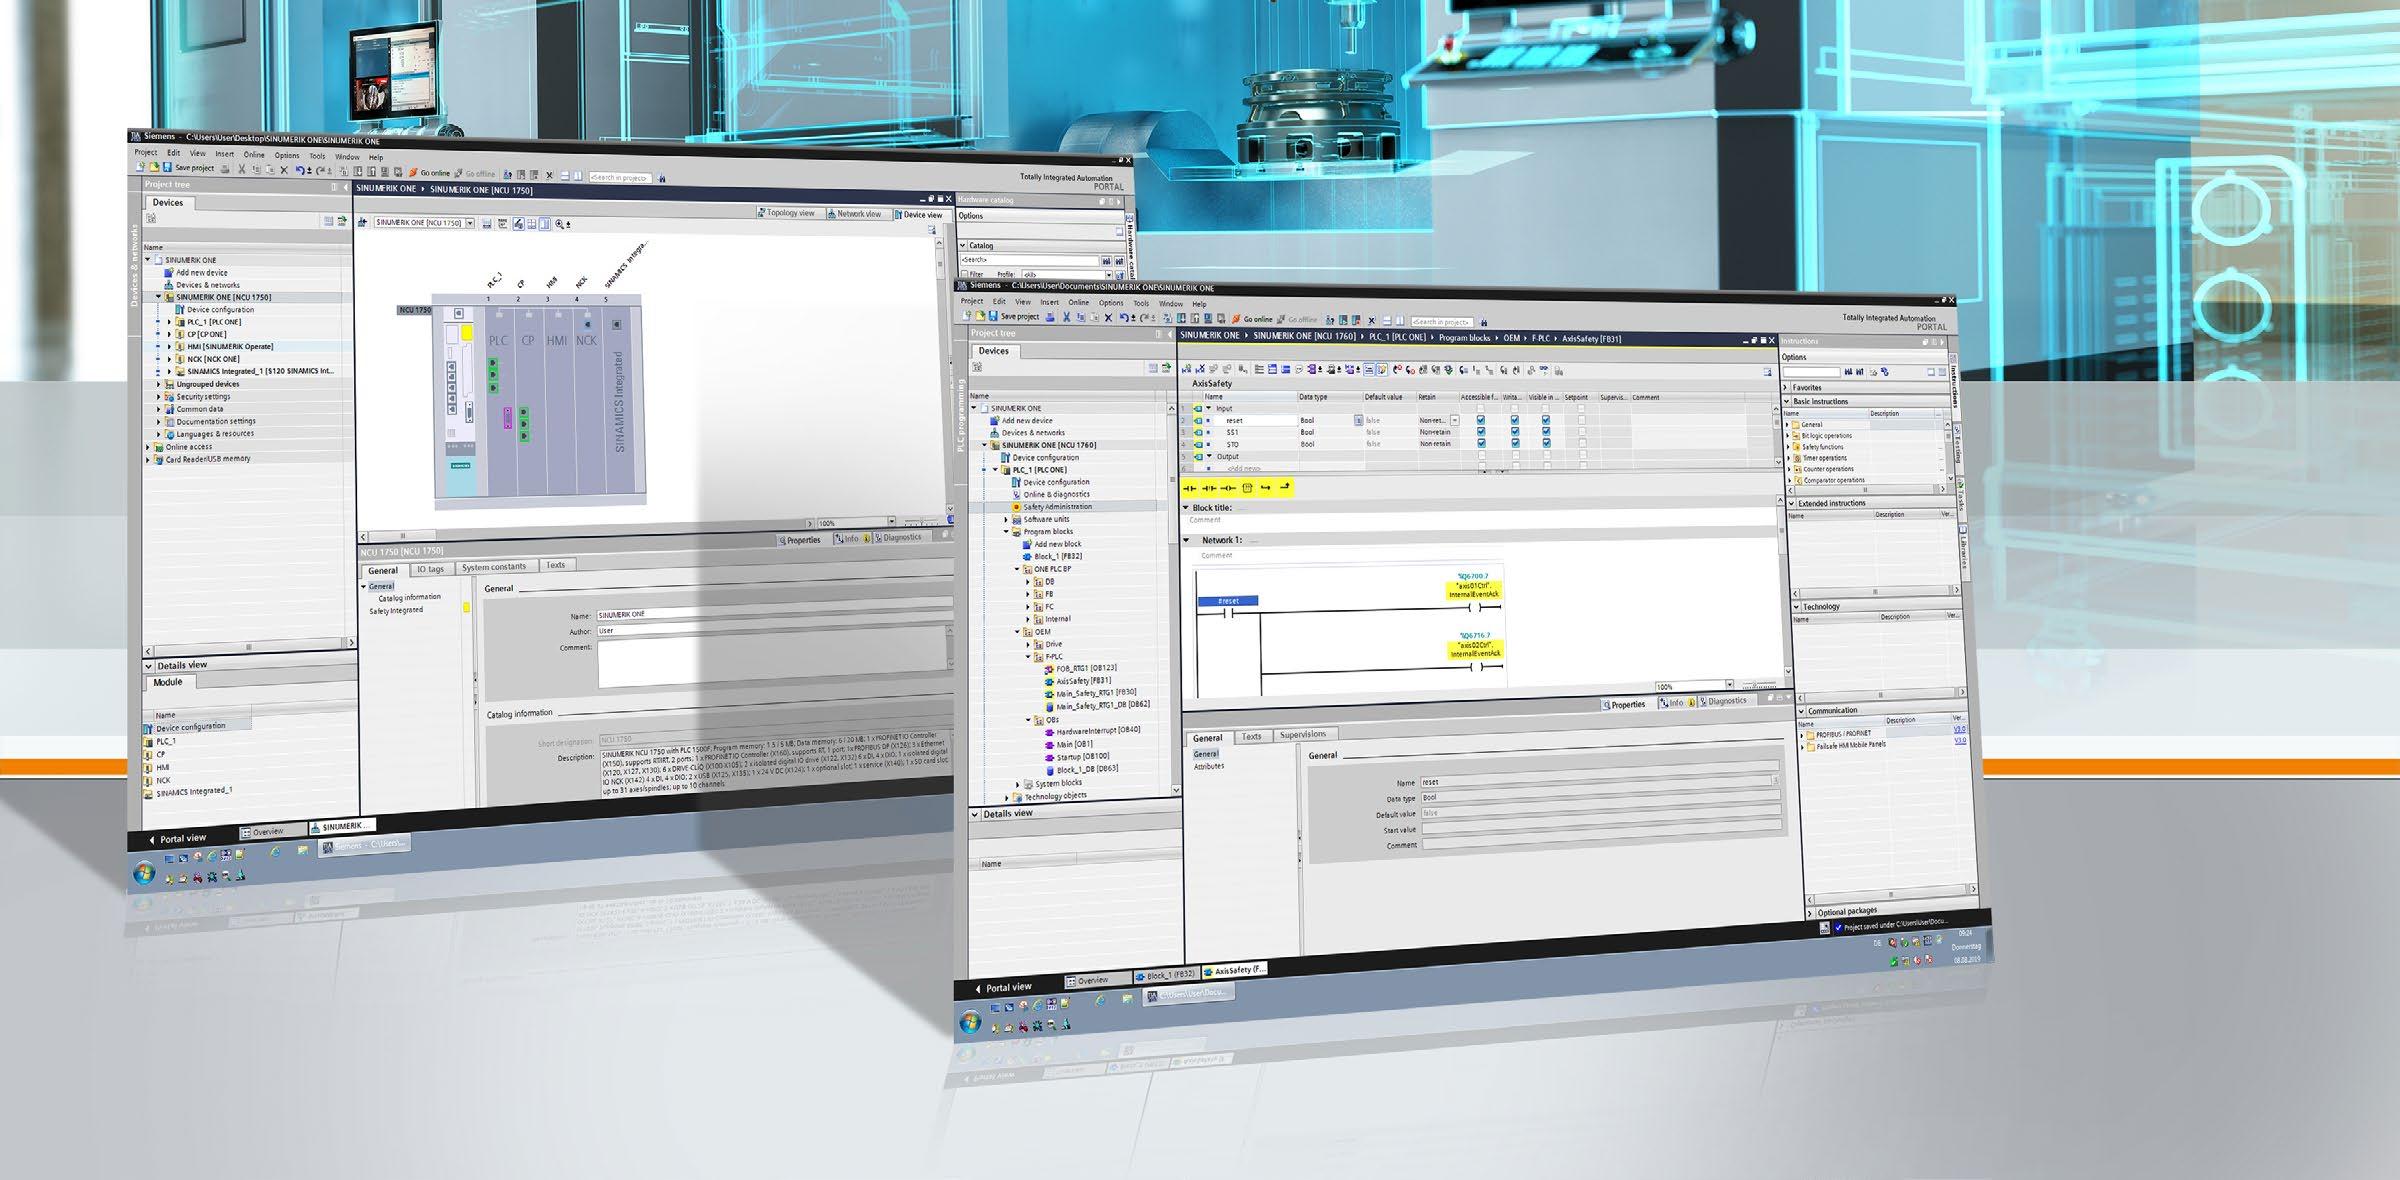Screen dimensions: 2400x1180
Task: Click Windows Start orb on left window taskbar
Action: pos(144,873)
